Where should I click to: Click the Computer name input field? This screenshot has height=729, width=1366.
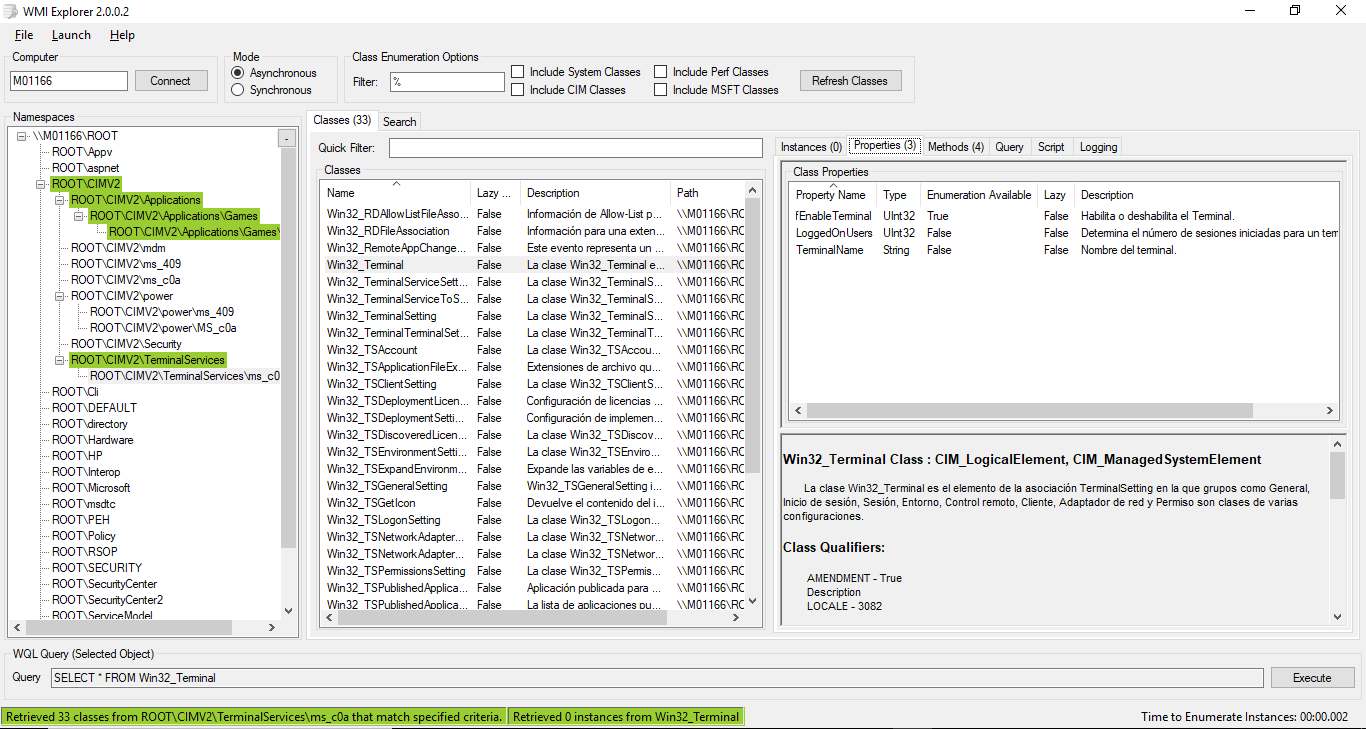pyautogui.click(x=69, y=81)
